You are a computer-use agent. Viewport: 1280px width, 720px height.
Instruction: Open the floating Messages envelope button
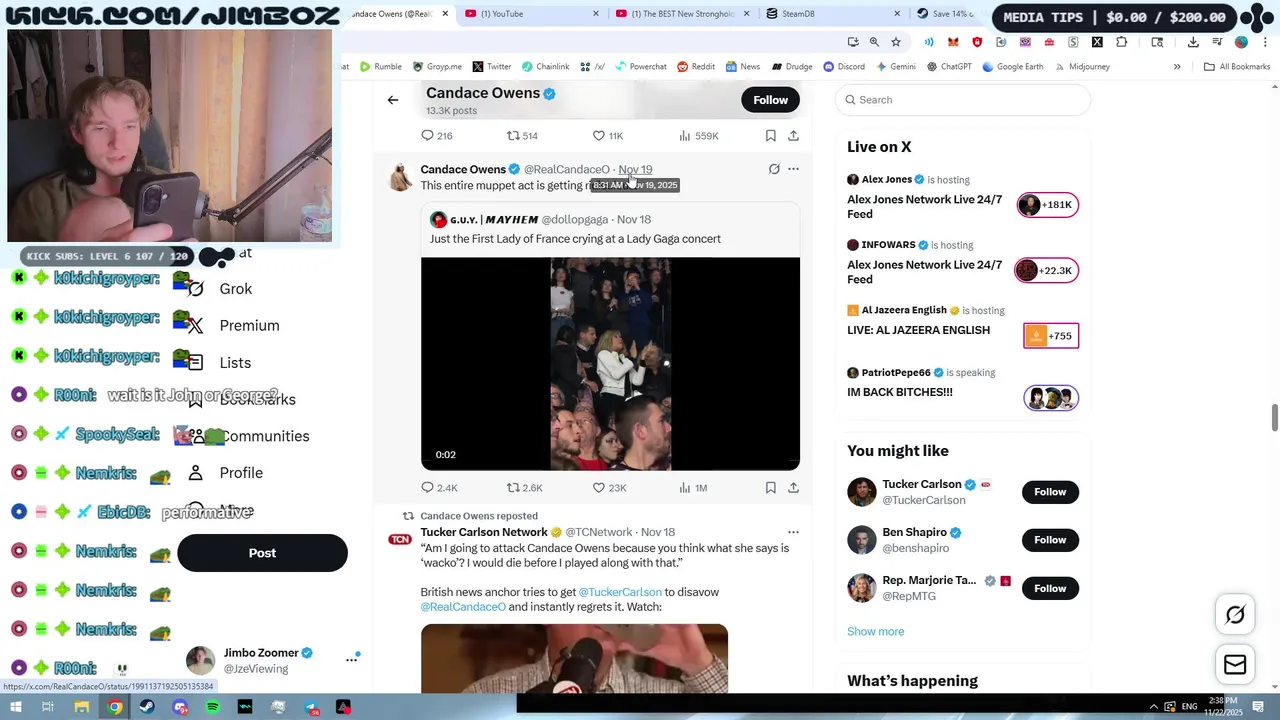(1235, 665)
